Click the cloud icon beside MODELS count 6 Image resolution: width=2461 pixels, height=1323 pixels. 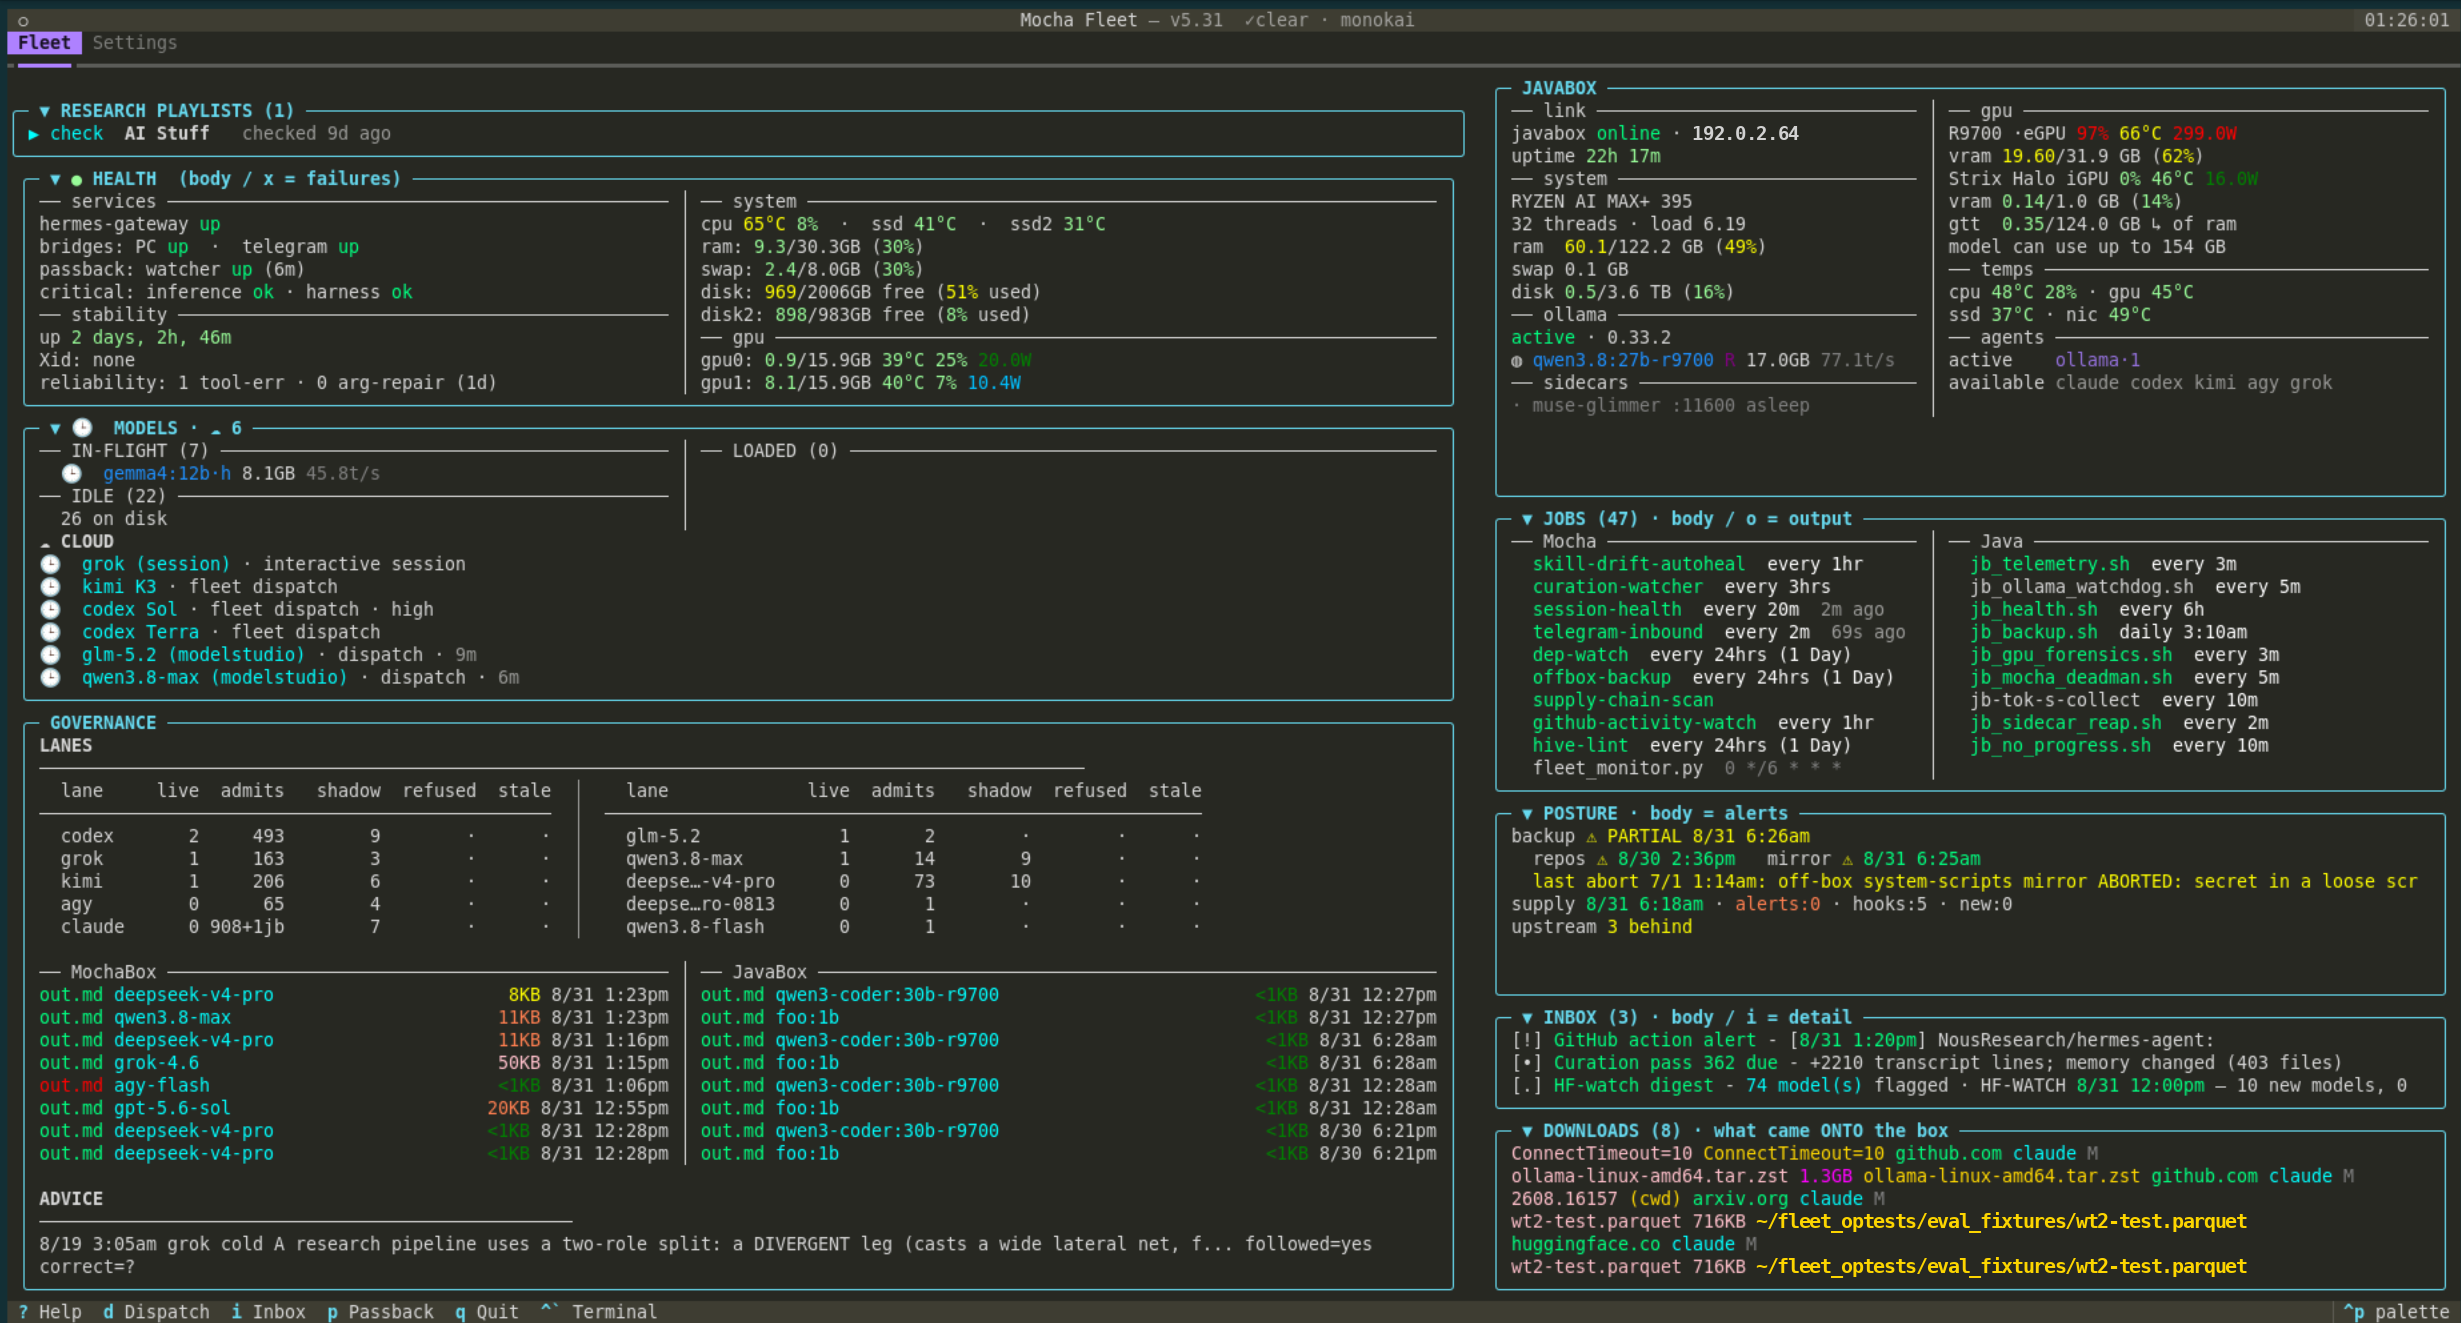coord(215,430)
